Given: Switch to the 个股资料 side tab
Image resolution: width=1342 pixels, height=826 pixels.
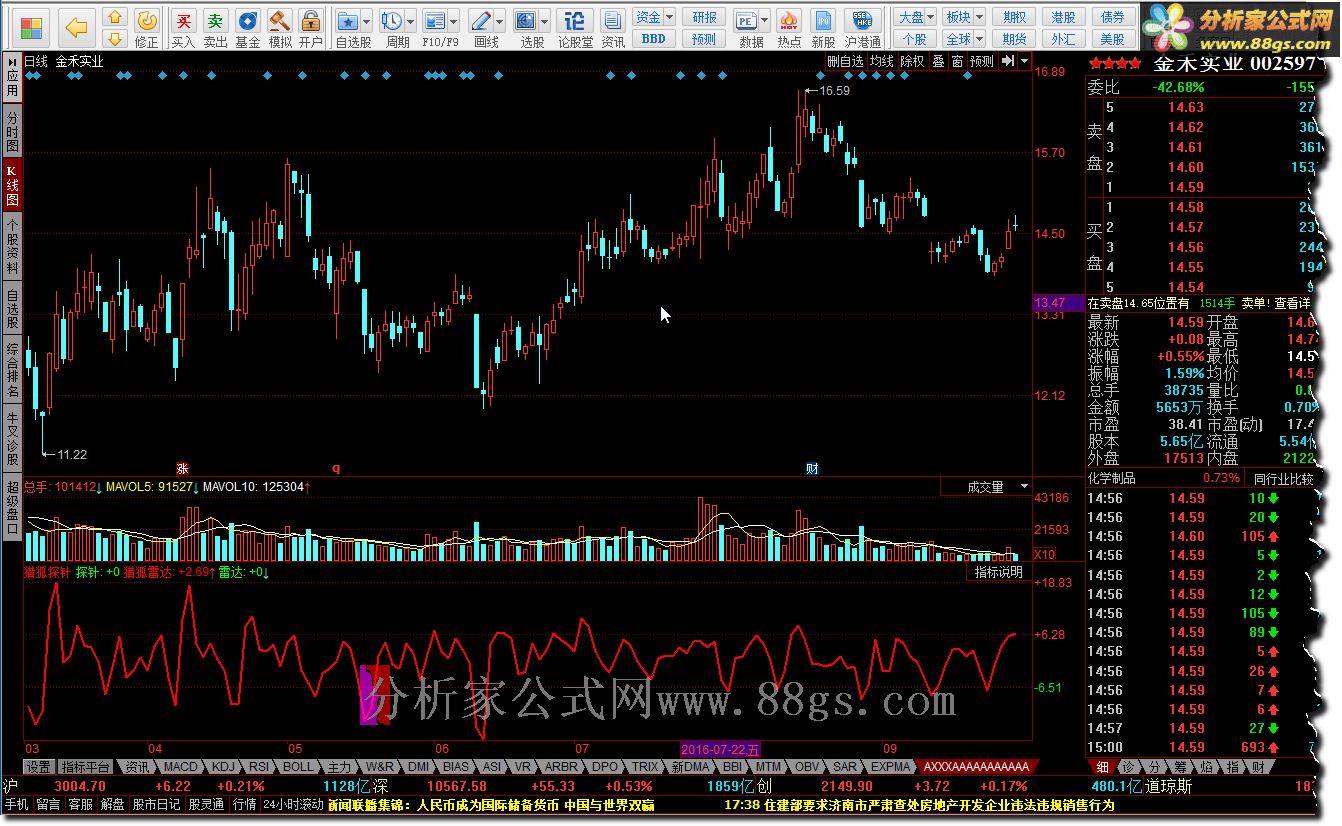Looking at the screenshot, I should coord(13,244).
